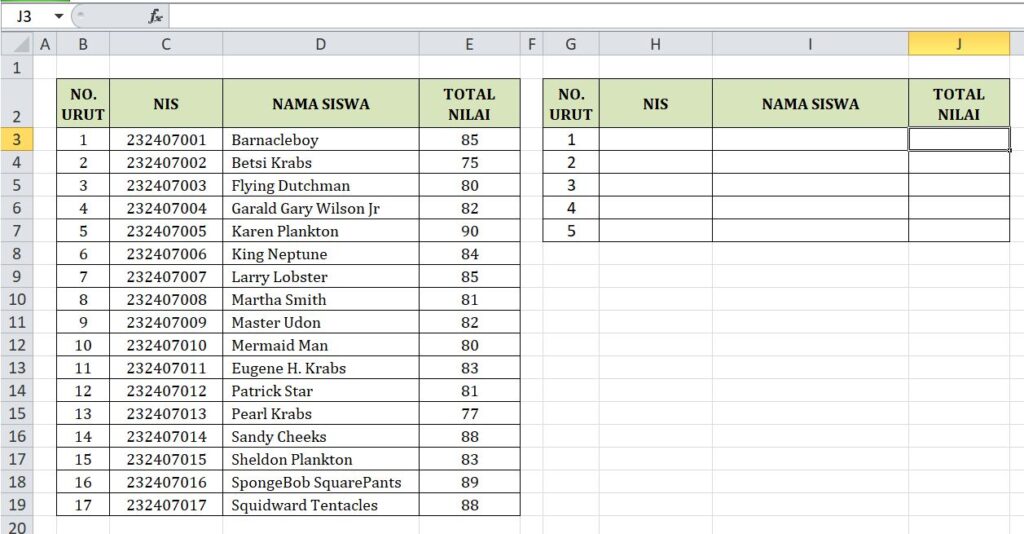Select cell containing Patrick Star
1024x534 pixels.
(321, 390)
